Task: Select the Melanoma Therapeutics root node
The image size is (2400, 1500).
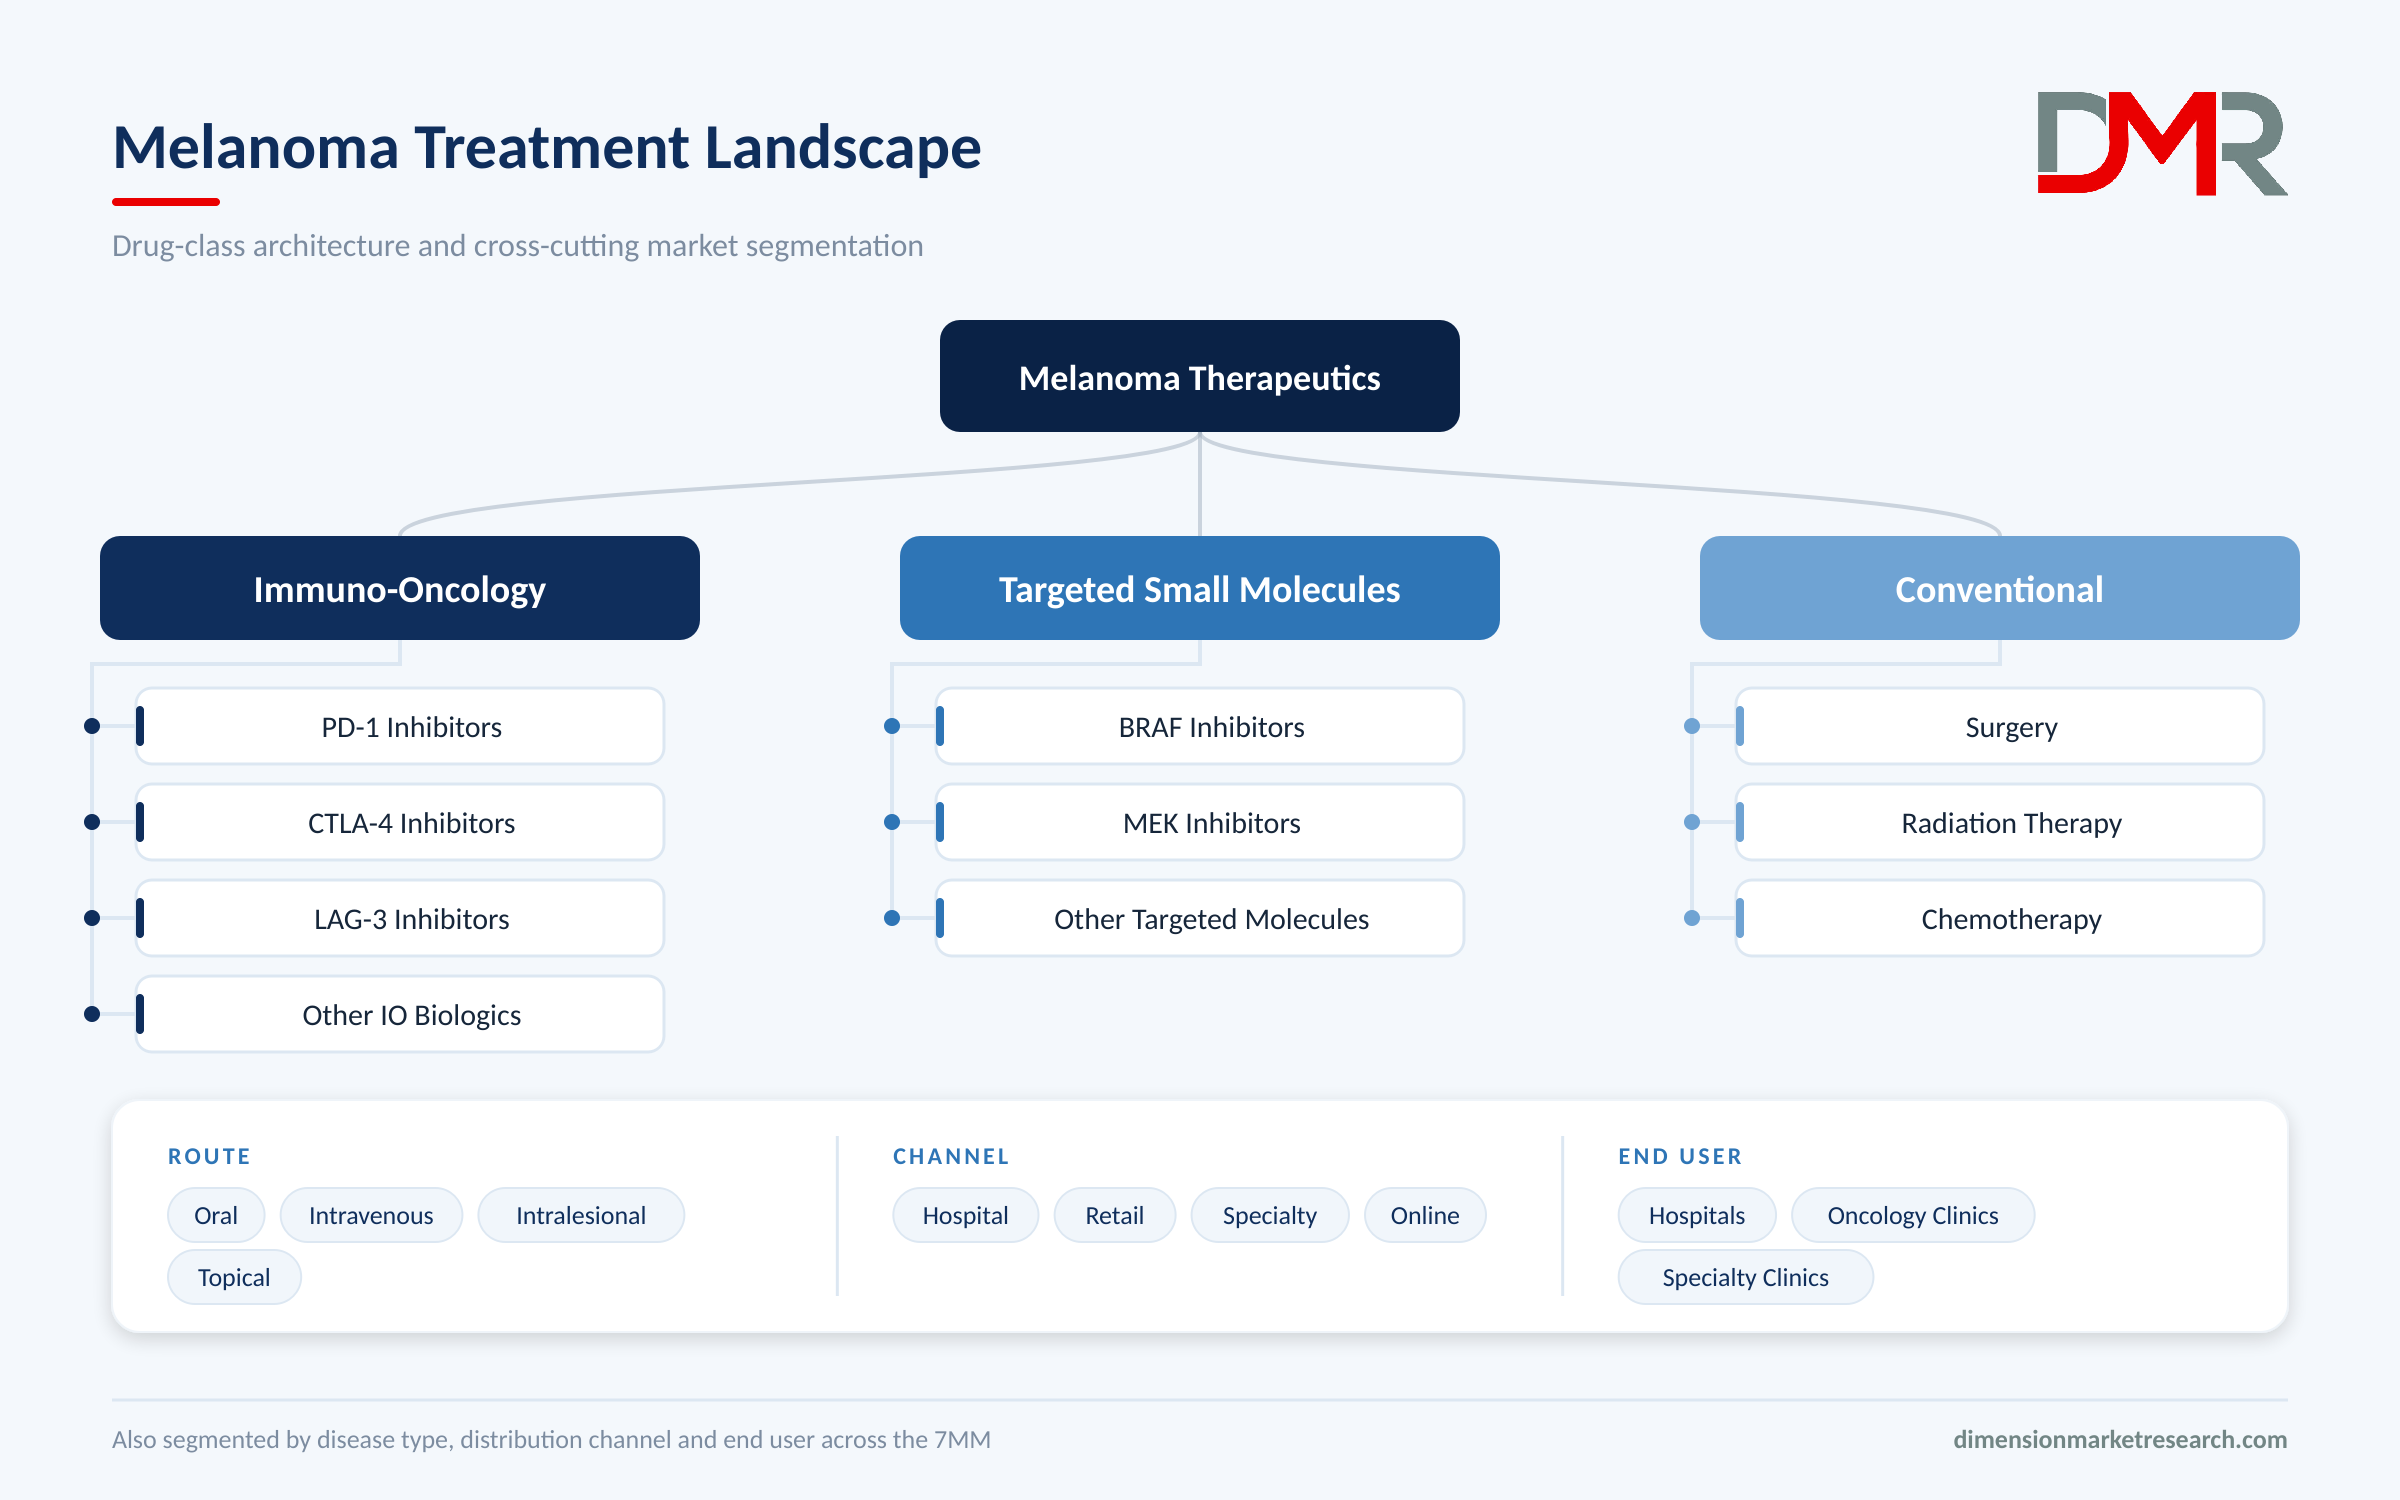Action: point(1200,376)
